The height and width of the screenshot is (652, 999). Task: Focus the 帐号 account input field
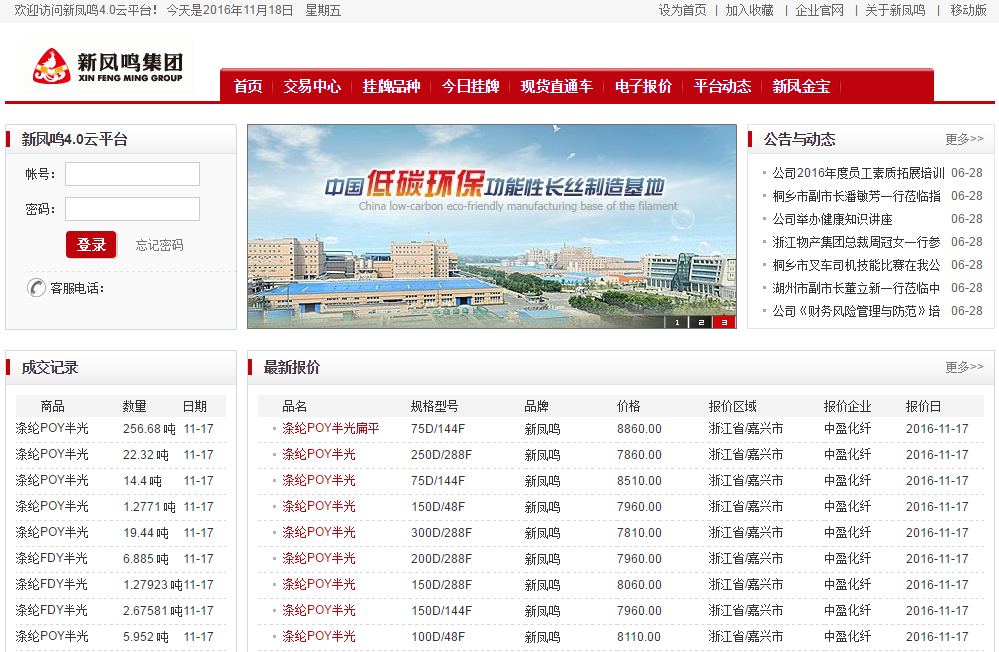(x=133, y=174)
